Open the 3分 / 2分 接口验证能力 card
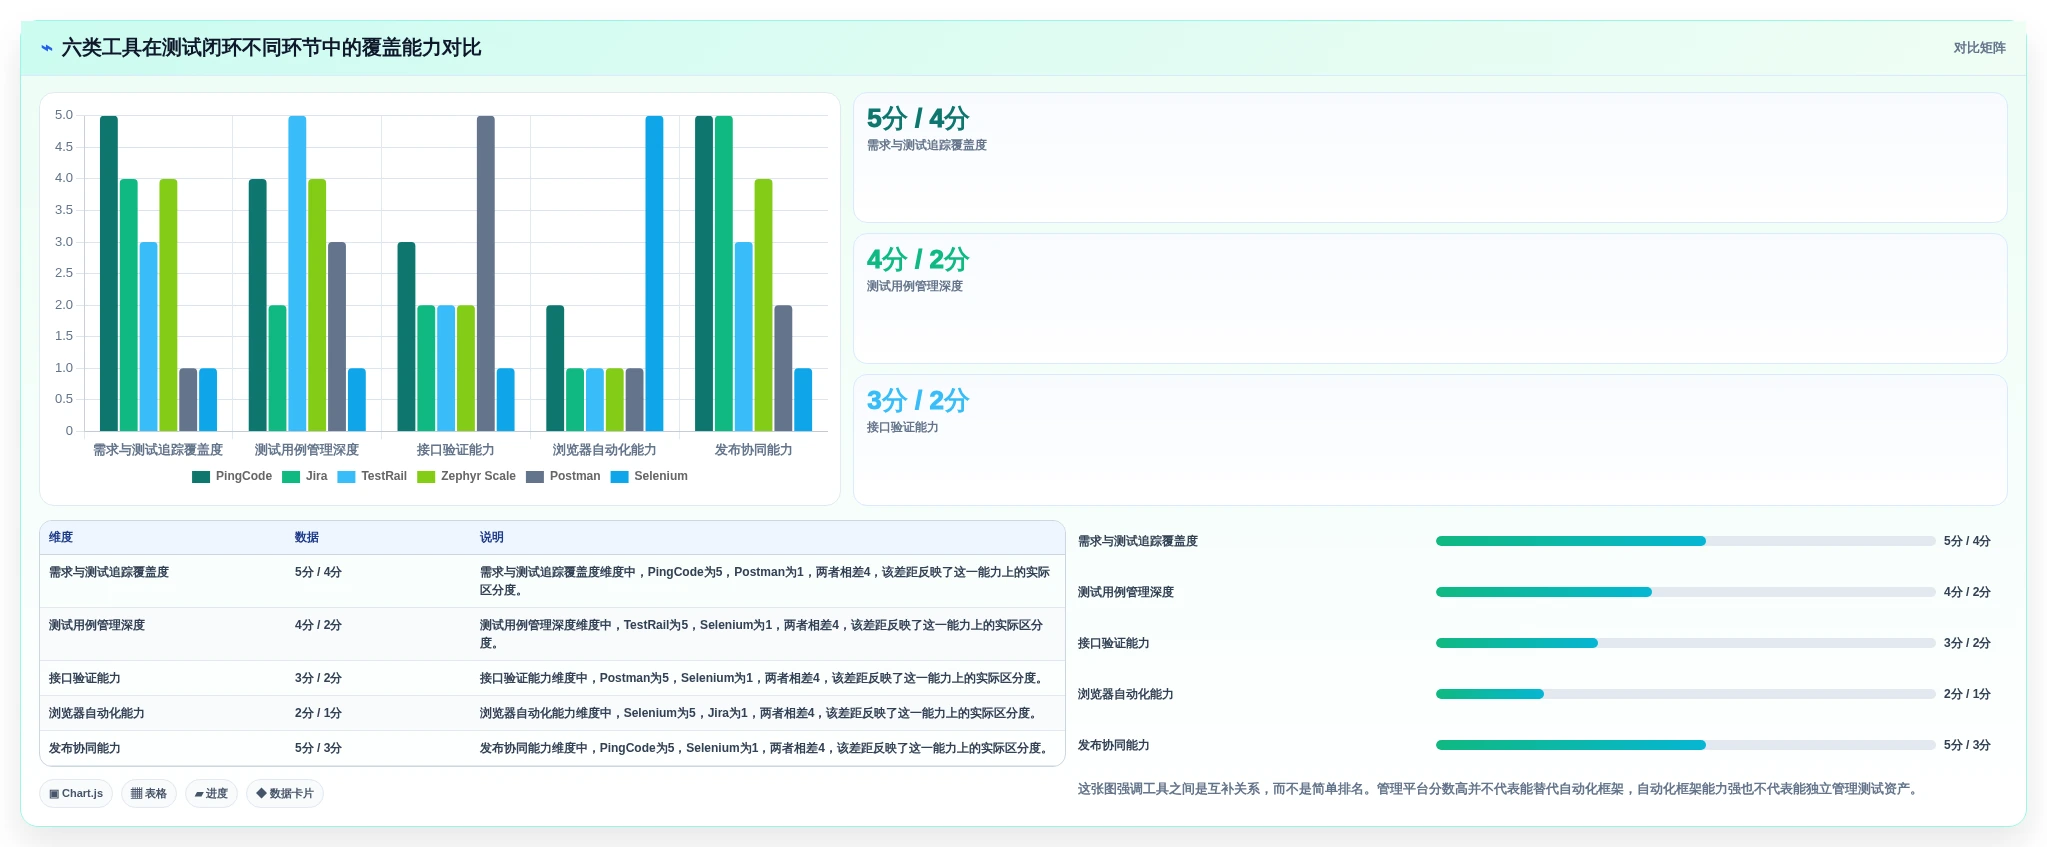Viewport: 2047px width, 847px height. 1430,440
